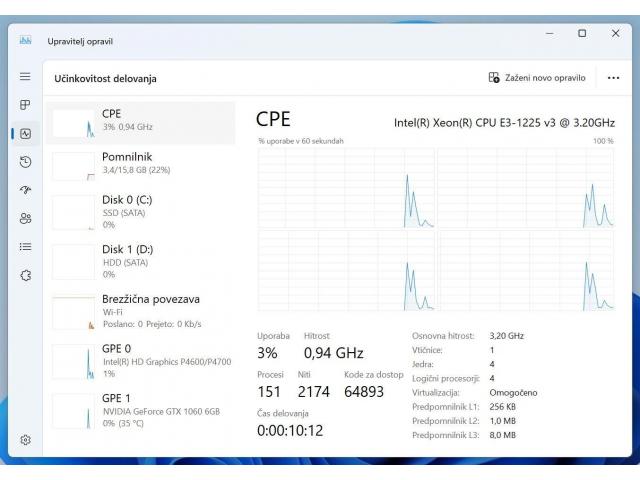This screenshot has width=640, height=480.
Task: Click the 0:00:10:12 Čas delovanja value
Action: click(290, 431)
